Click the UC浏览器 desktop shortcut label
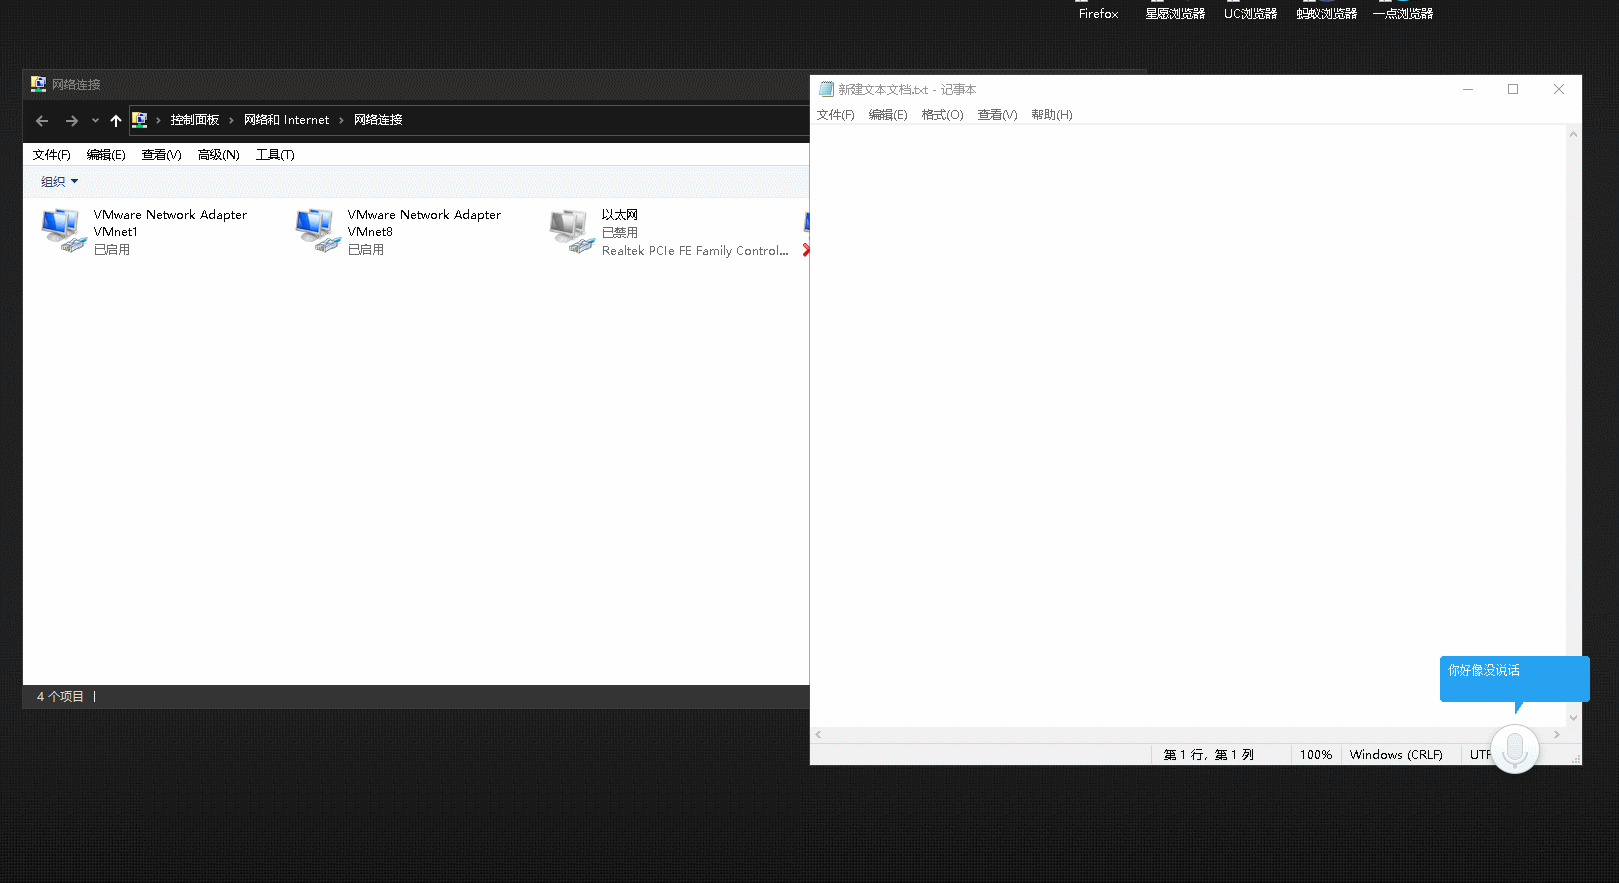The height and width of the screenshot is (883, 1619). pyautogui.click(x=1251, y=14)
